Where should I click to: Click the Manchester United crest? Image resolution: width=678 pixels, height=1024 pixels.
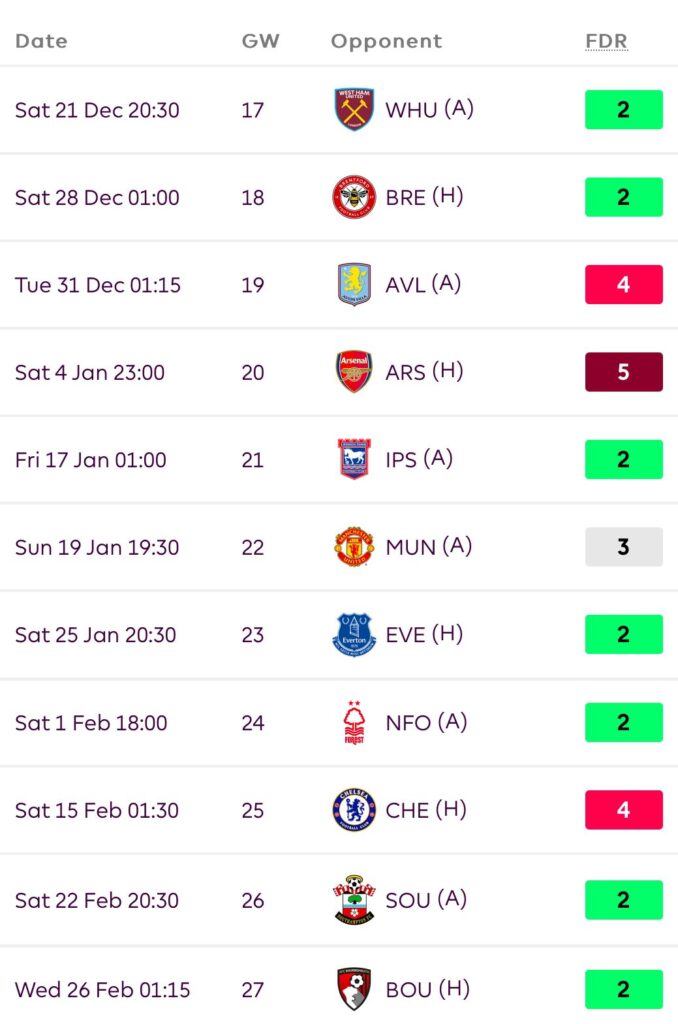(353, 547)
